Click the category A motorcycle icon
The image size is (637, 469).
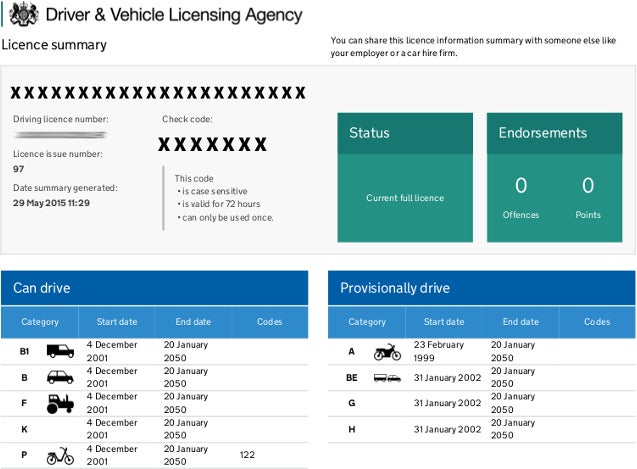(387, 352)
